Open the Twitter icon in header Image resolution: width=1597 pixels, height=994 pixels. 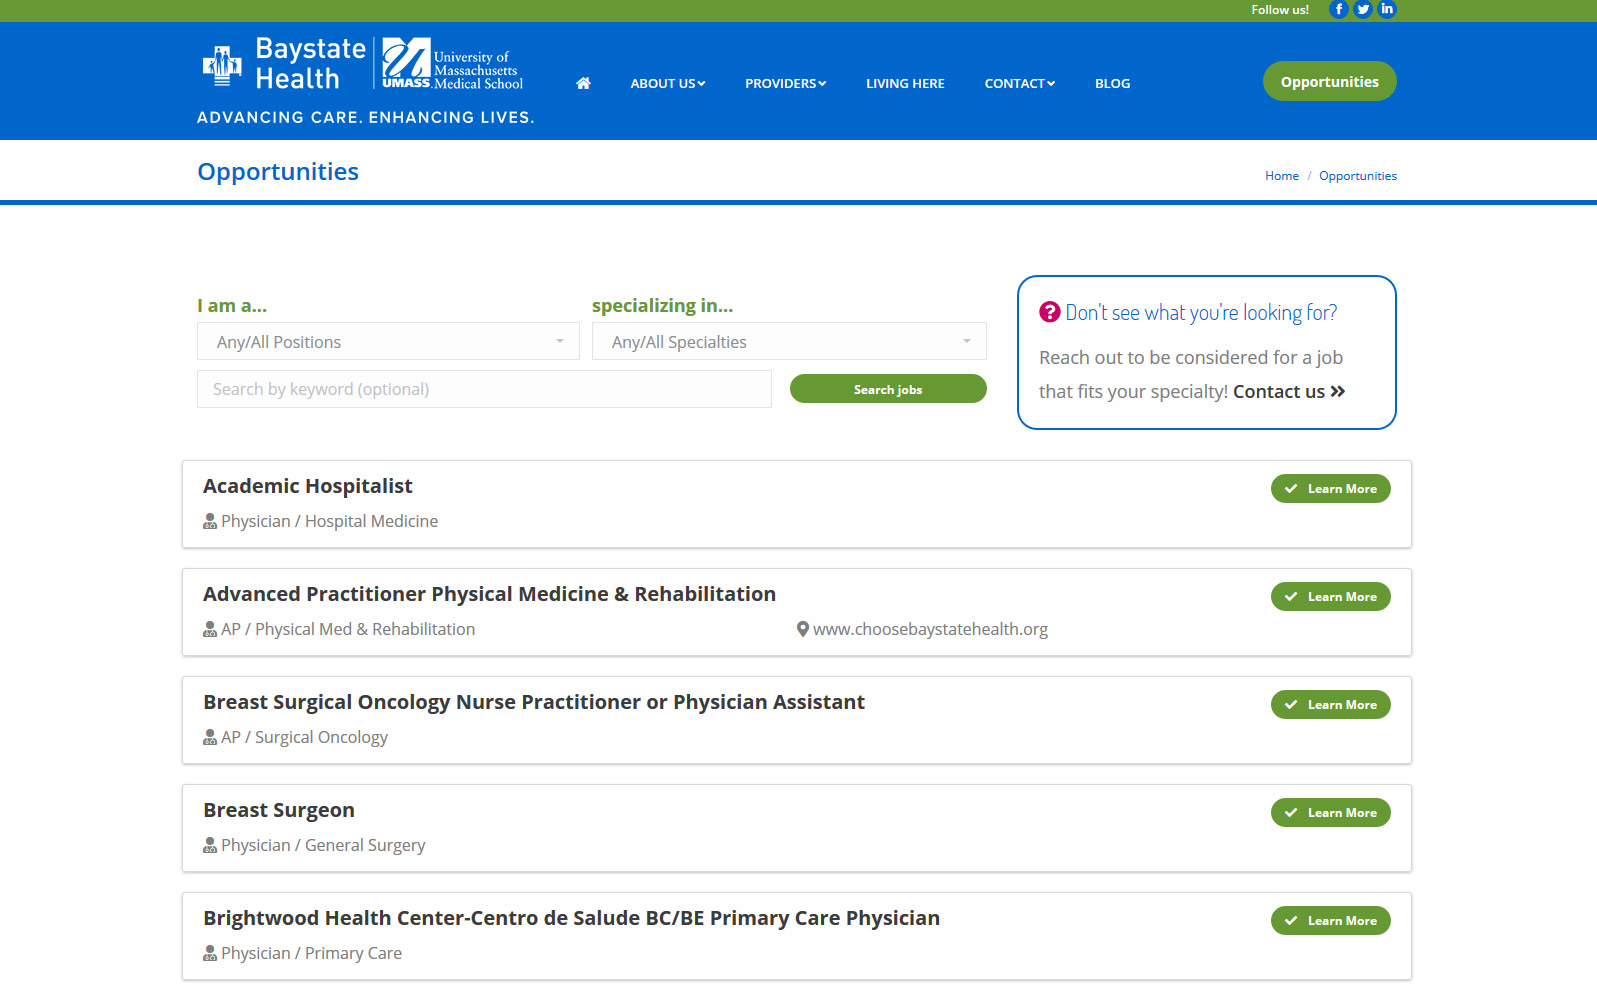(x=1362, y=9)
